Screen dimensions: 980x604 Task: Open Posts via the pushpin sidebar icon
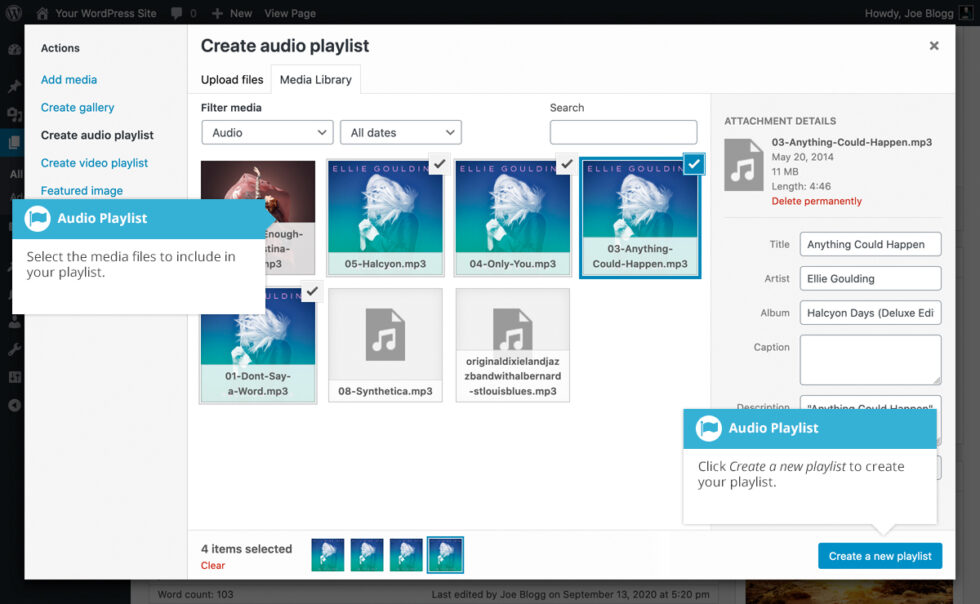click(x=13, y=86)
